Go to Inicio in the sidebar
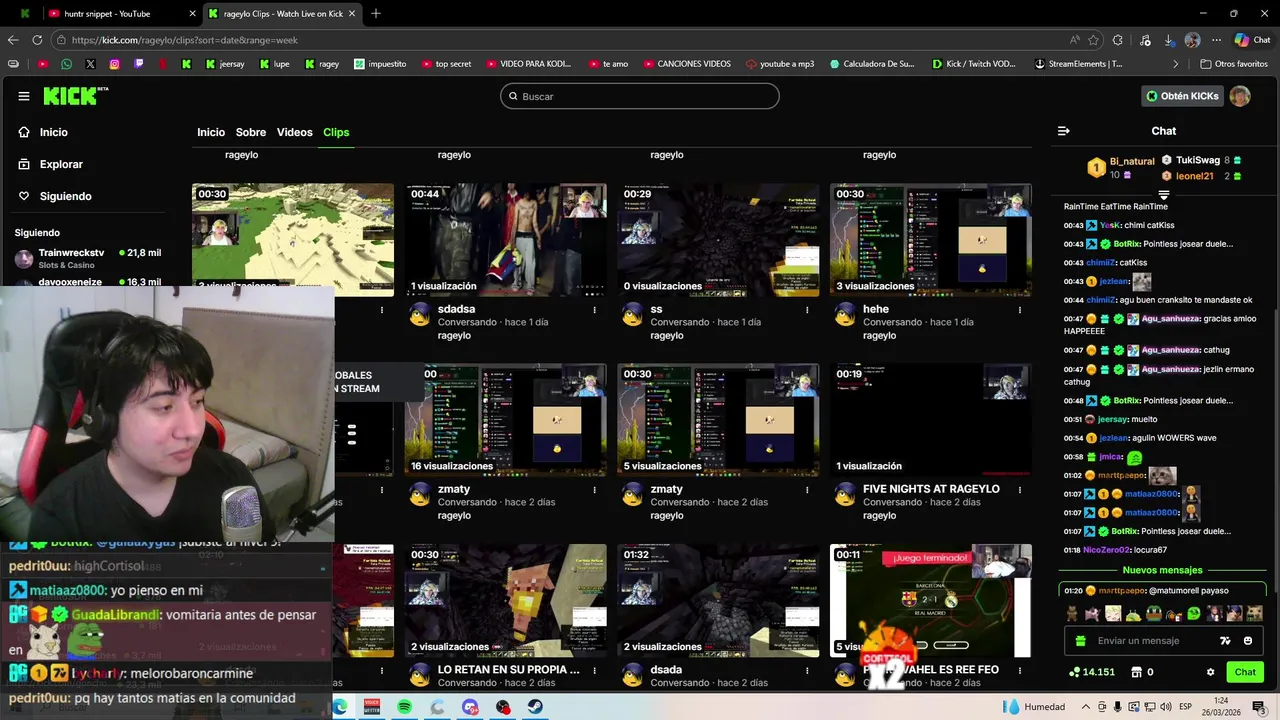 point(43,132)
